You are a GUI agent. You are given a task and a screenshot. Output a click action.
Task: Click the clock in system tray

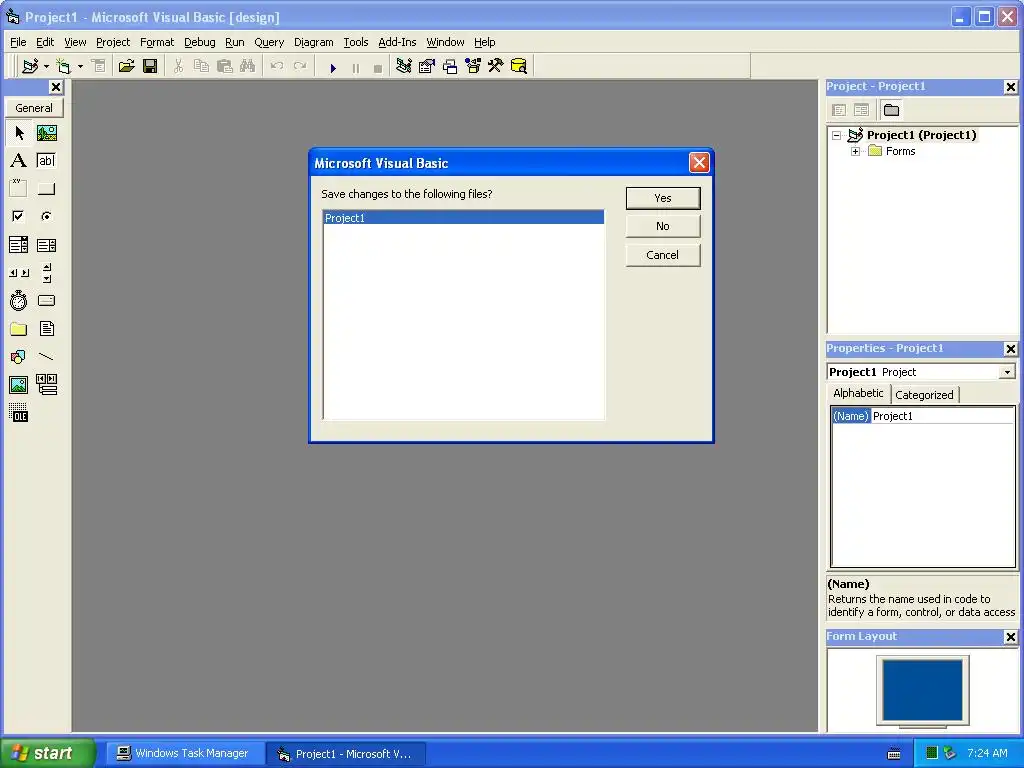pos(987,754)
